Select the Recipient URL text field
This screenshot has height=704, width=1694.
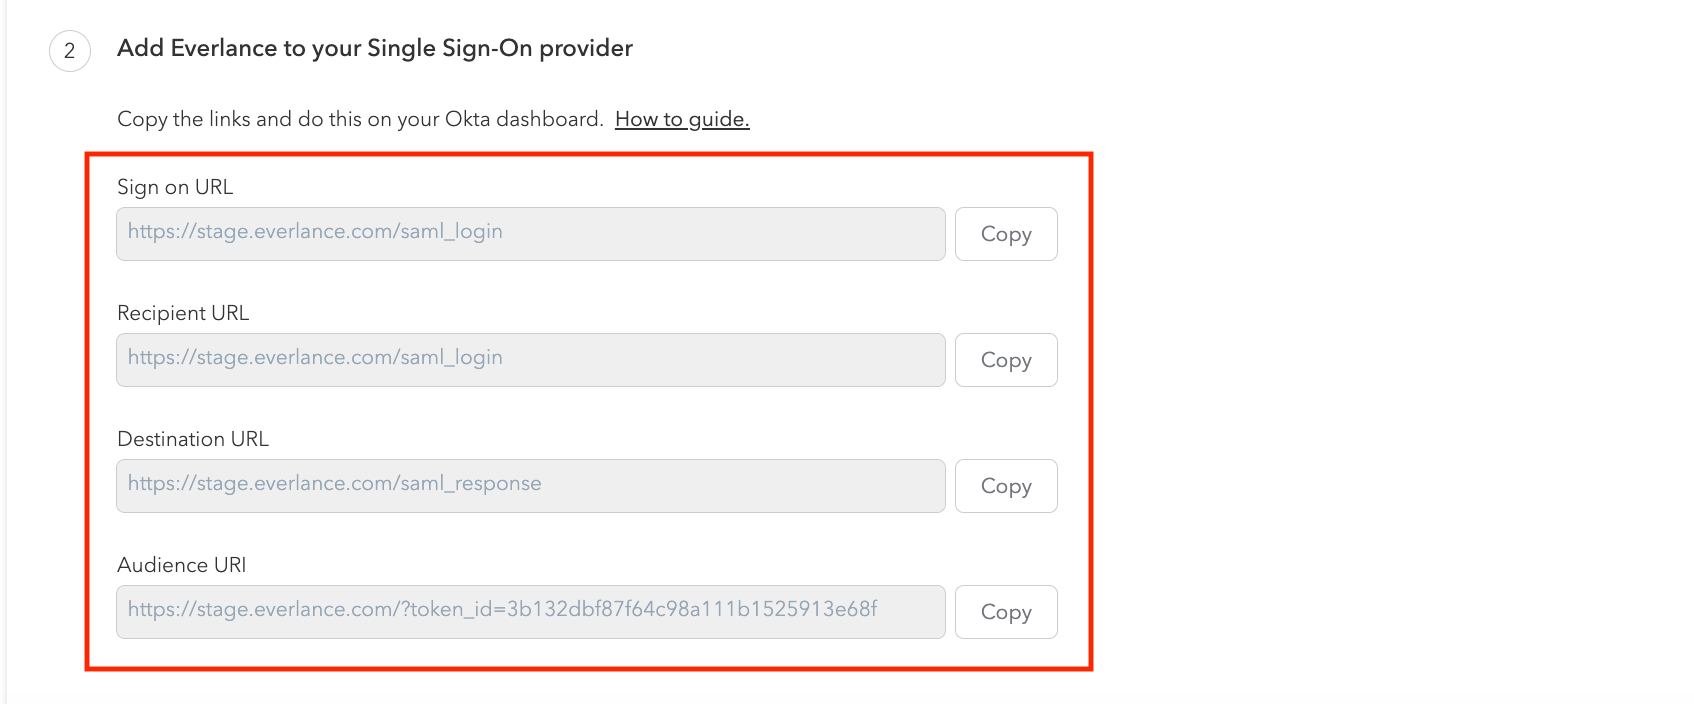(531, 360)
